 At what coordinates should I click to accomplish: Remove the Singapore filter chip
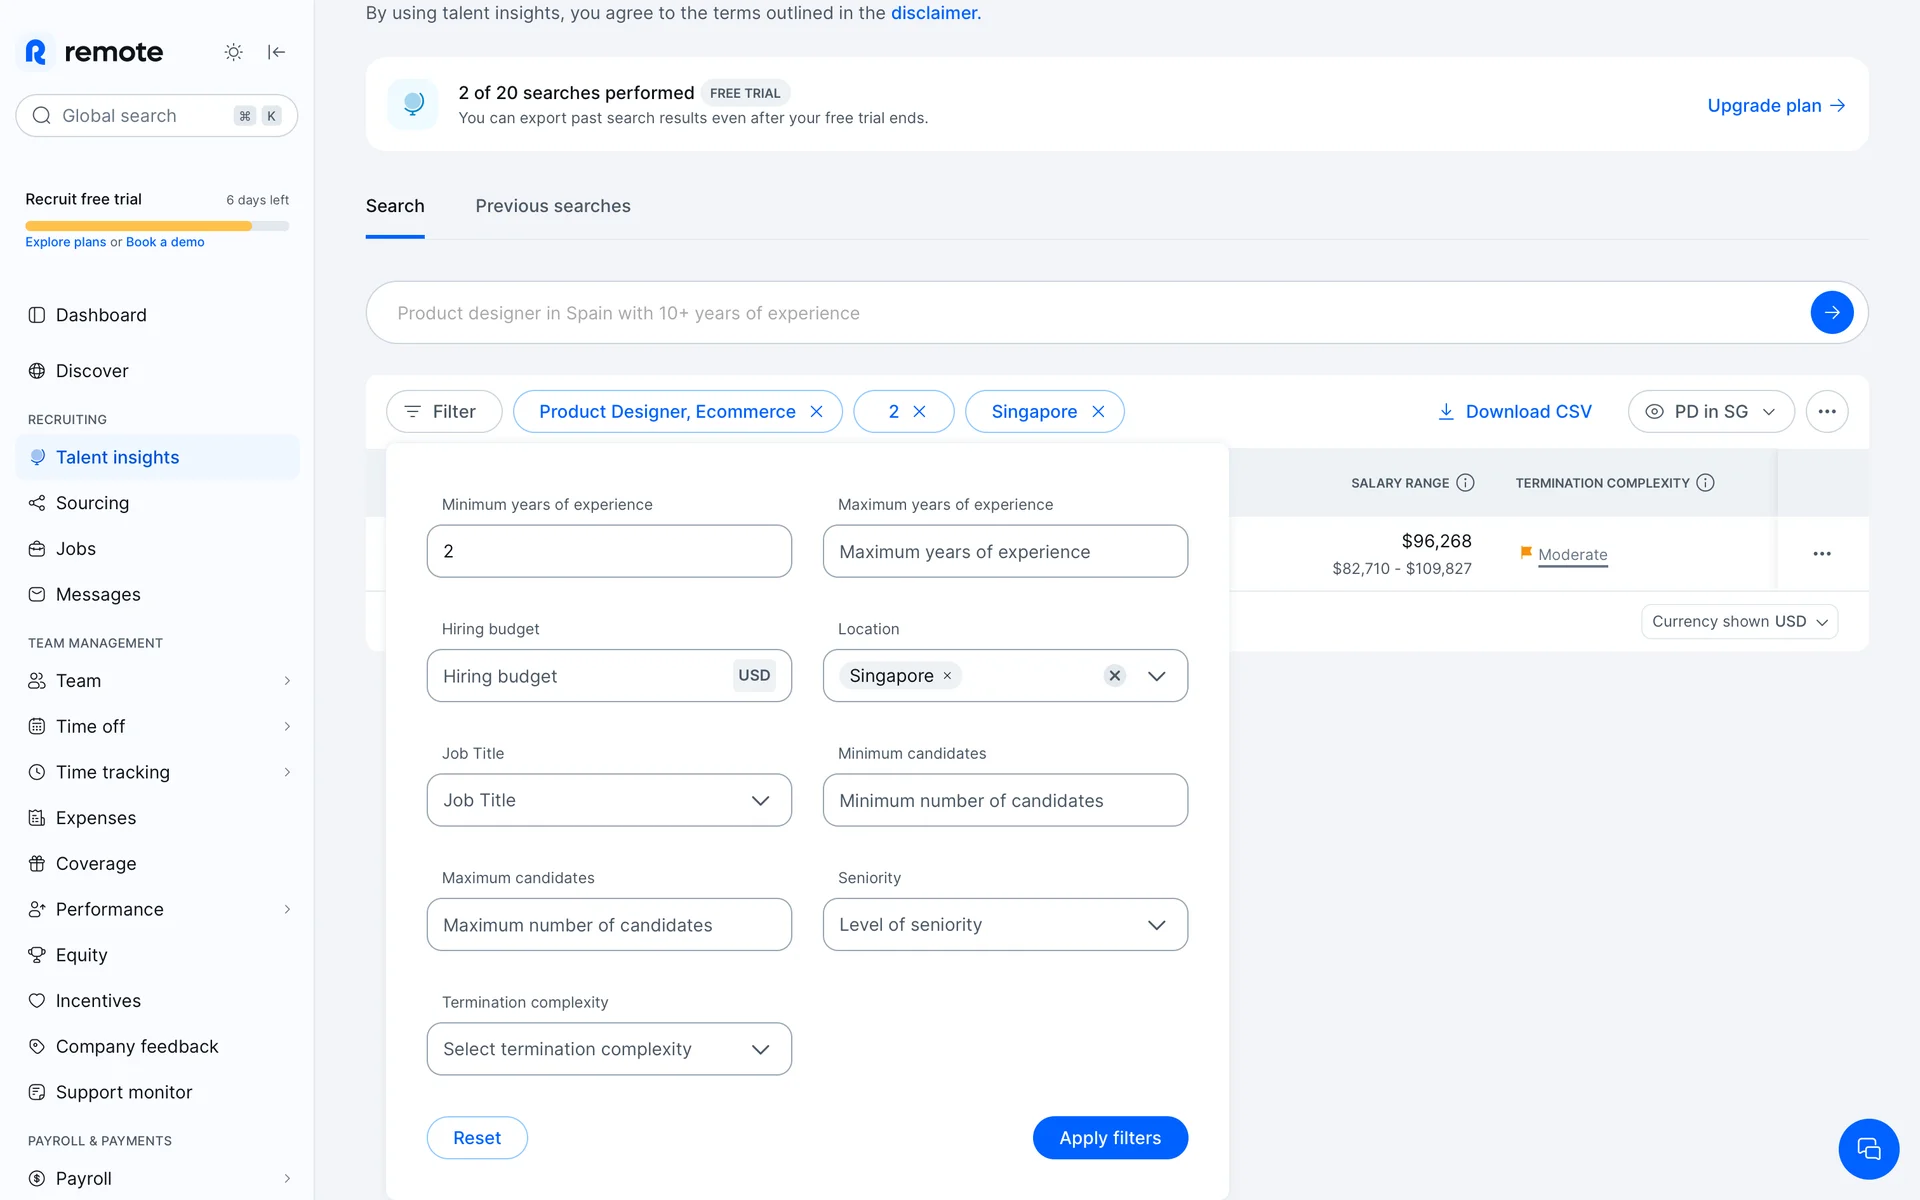click(x=1098, y=412)
